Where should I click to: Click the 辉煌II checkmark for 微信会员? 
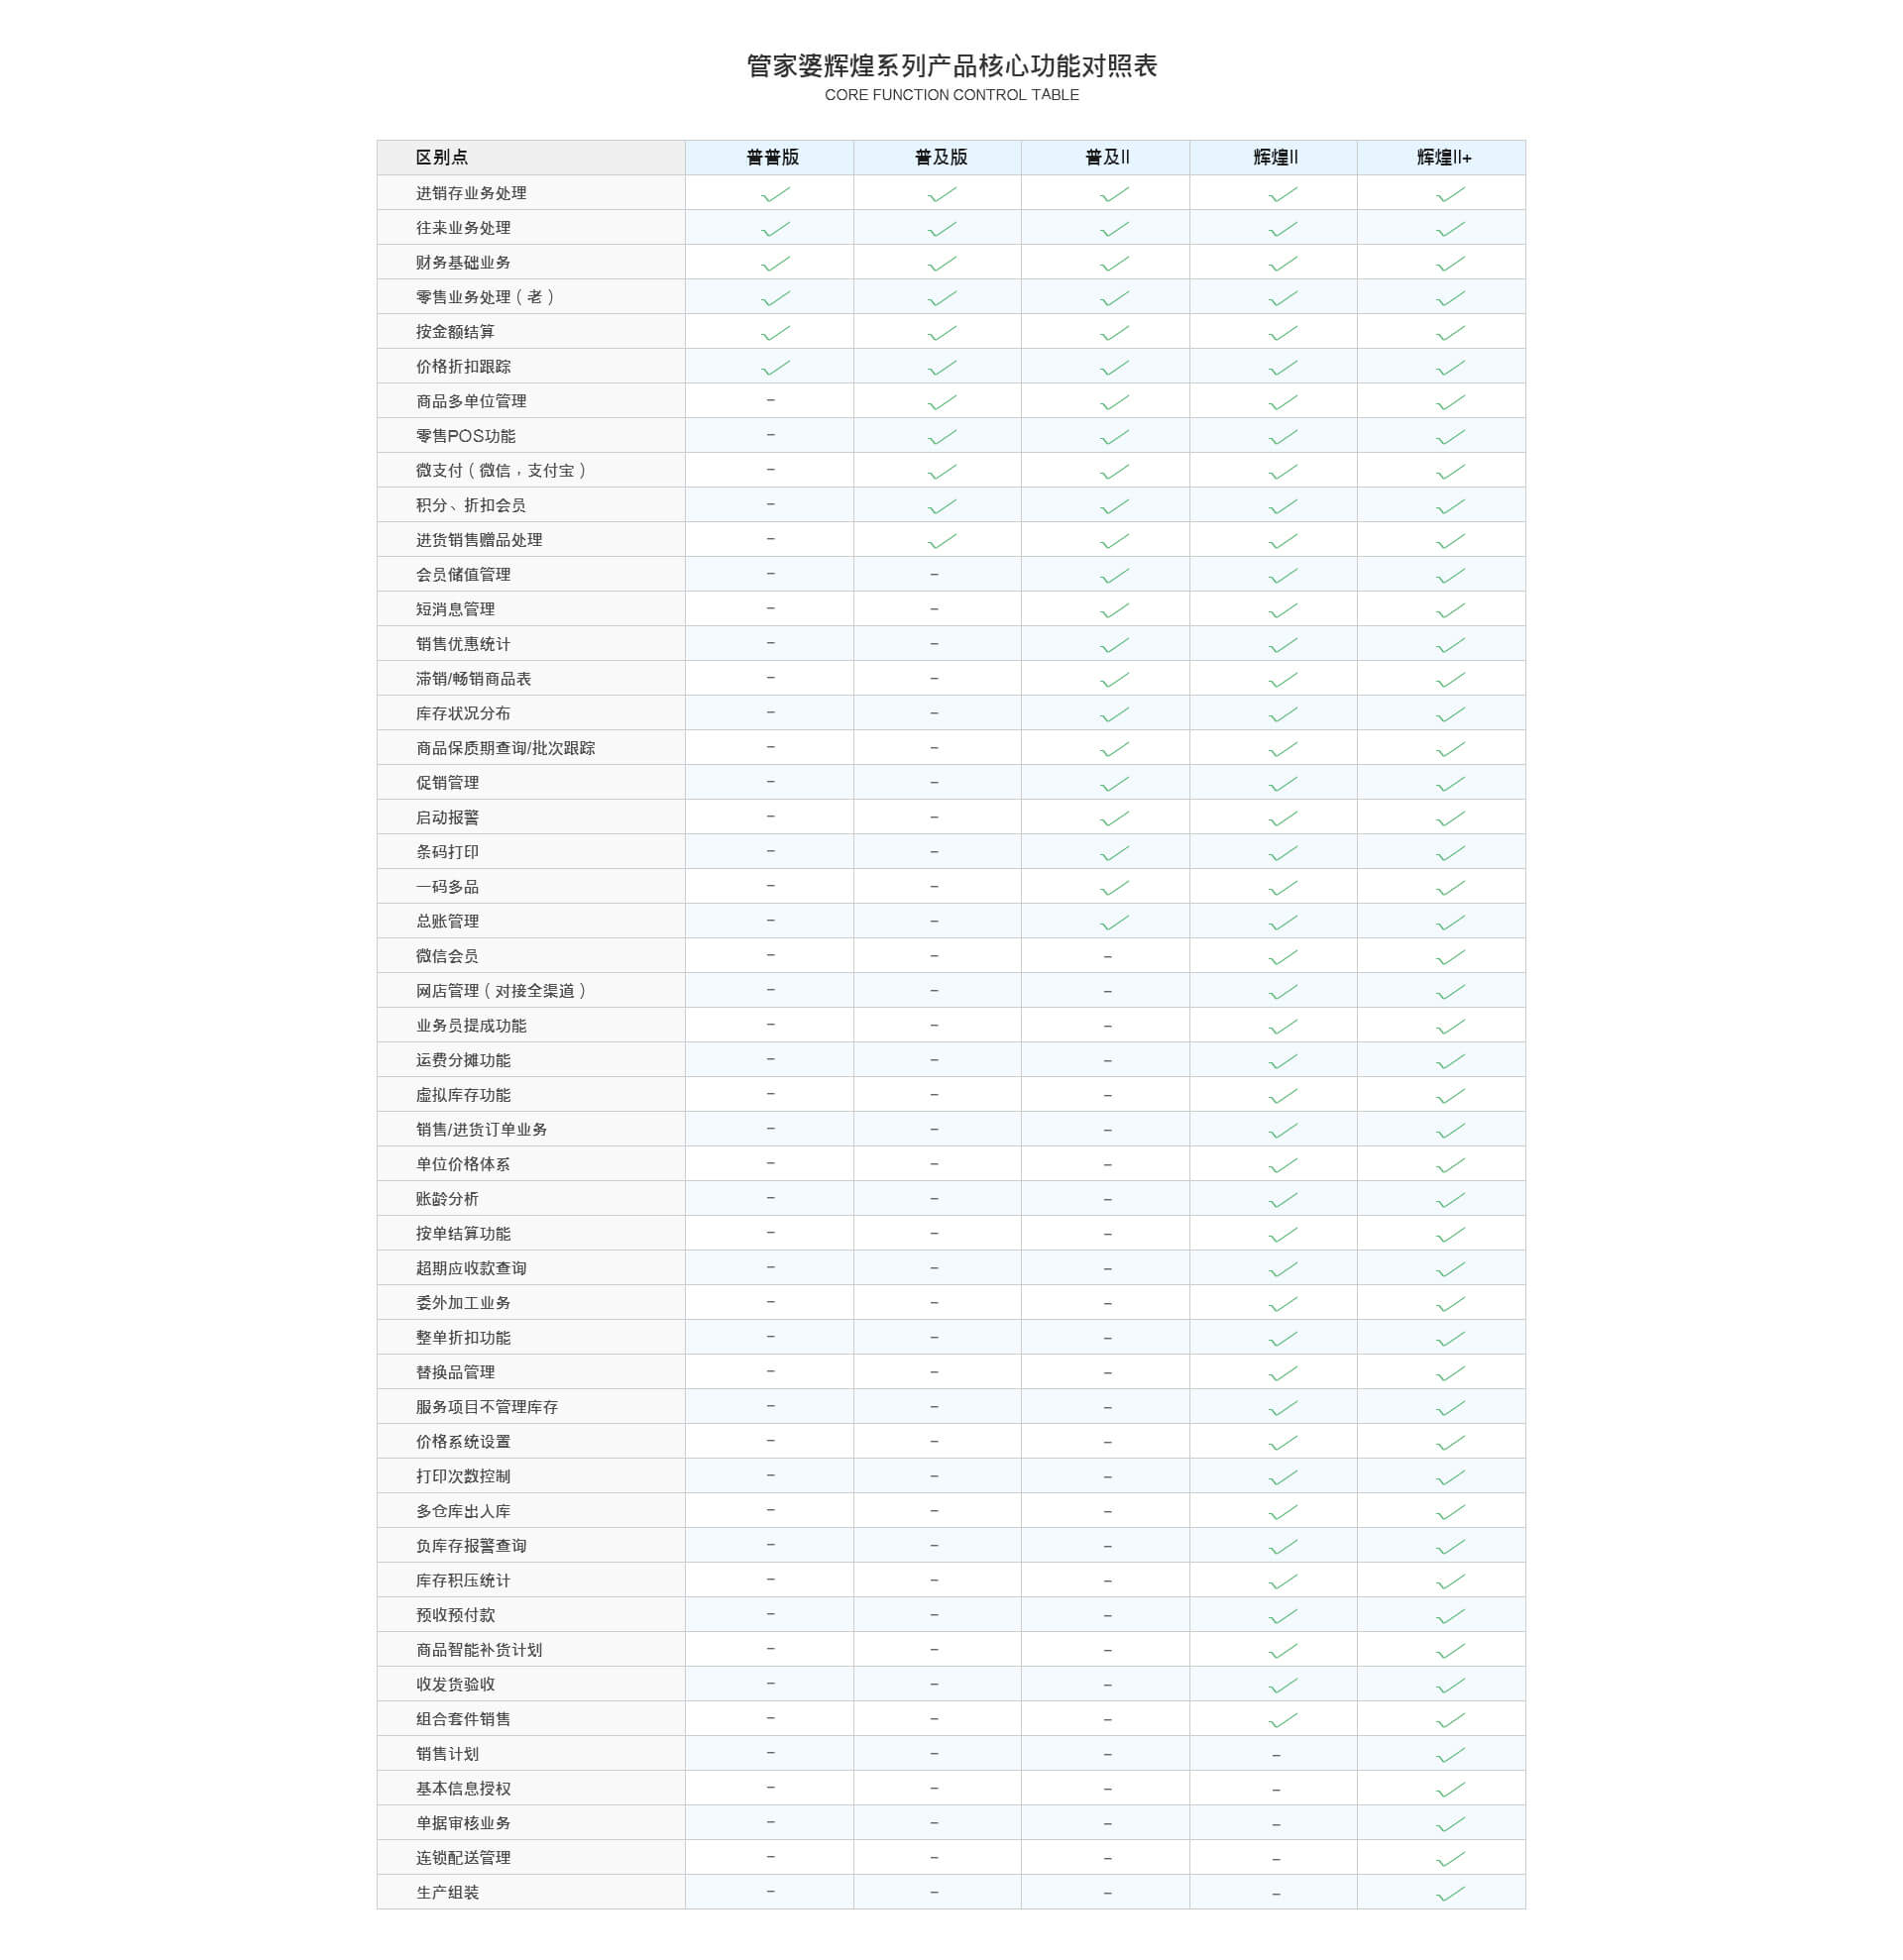click(x=1283, y=957)
